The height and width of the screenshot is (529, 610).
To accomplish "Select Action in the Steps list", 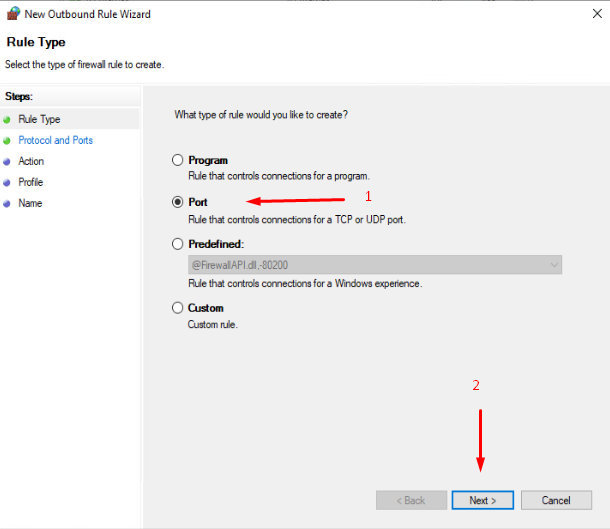I will pyautogui.click(x=31, y=161).
